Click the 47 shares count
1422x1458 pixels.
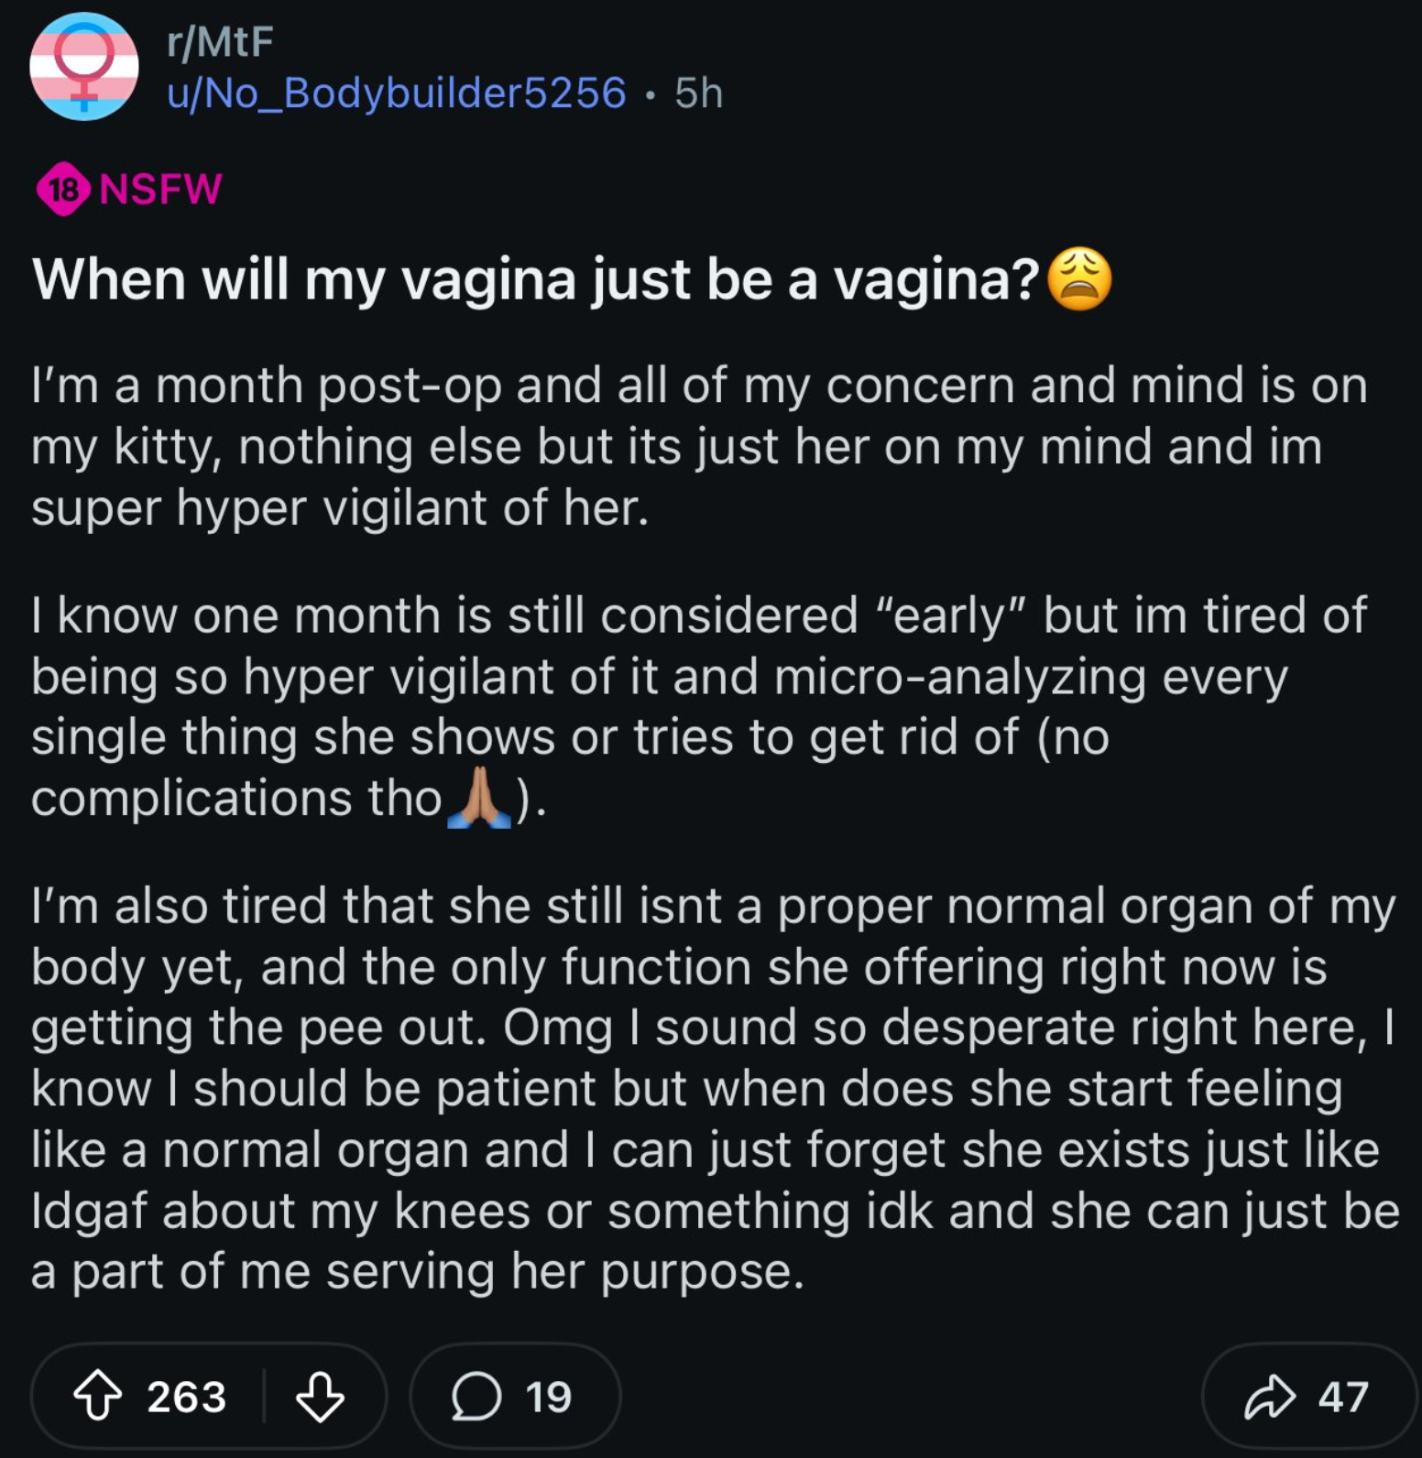click(x=1342, y=1396)
